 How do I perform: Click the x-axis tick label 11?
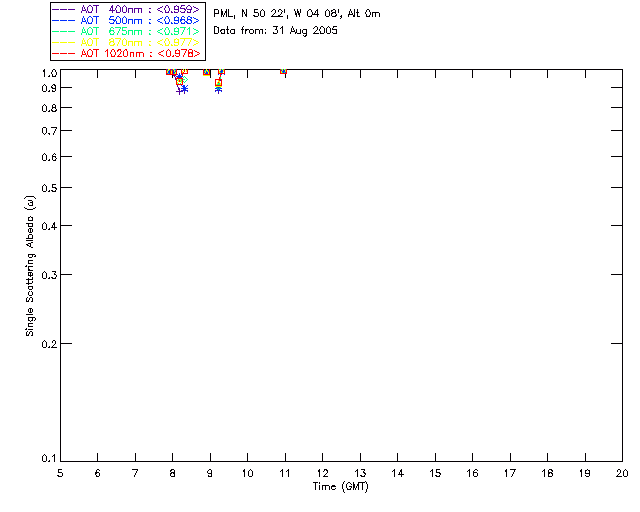click(x=285, y=473)
